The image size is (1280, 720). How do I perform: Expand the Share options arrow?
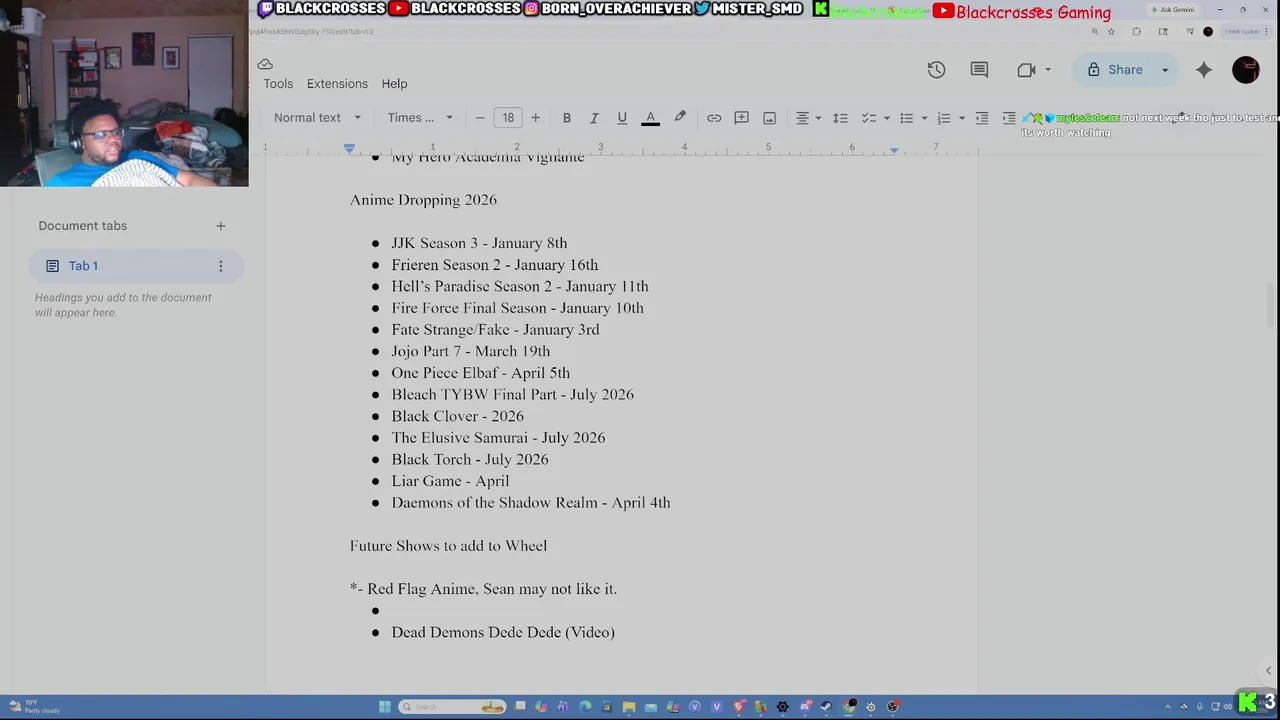click(1165, 70)
